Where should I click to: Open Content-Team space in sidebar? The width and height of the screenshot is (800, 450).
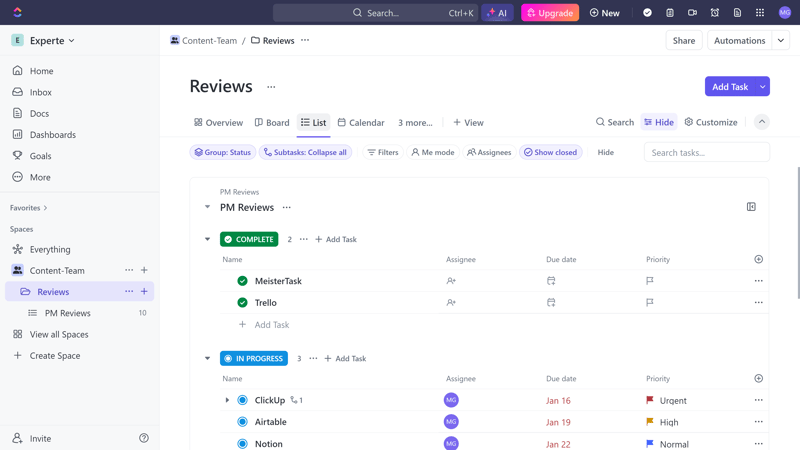pos(57,270)
